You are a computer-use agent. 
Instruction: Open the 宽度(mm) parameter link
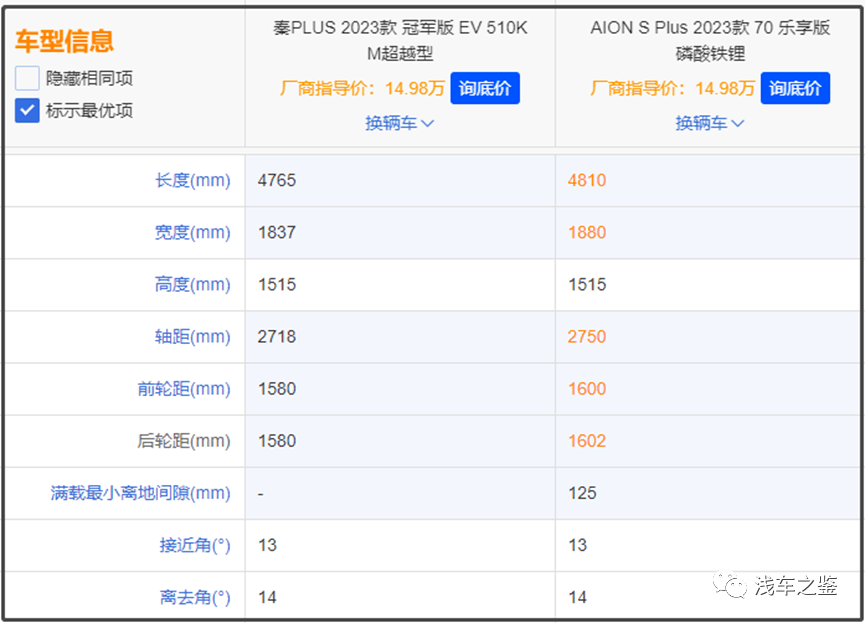(x=193, y=232)
